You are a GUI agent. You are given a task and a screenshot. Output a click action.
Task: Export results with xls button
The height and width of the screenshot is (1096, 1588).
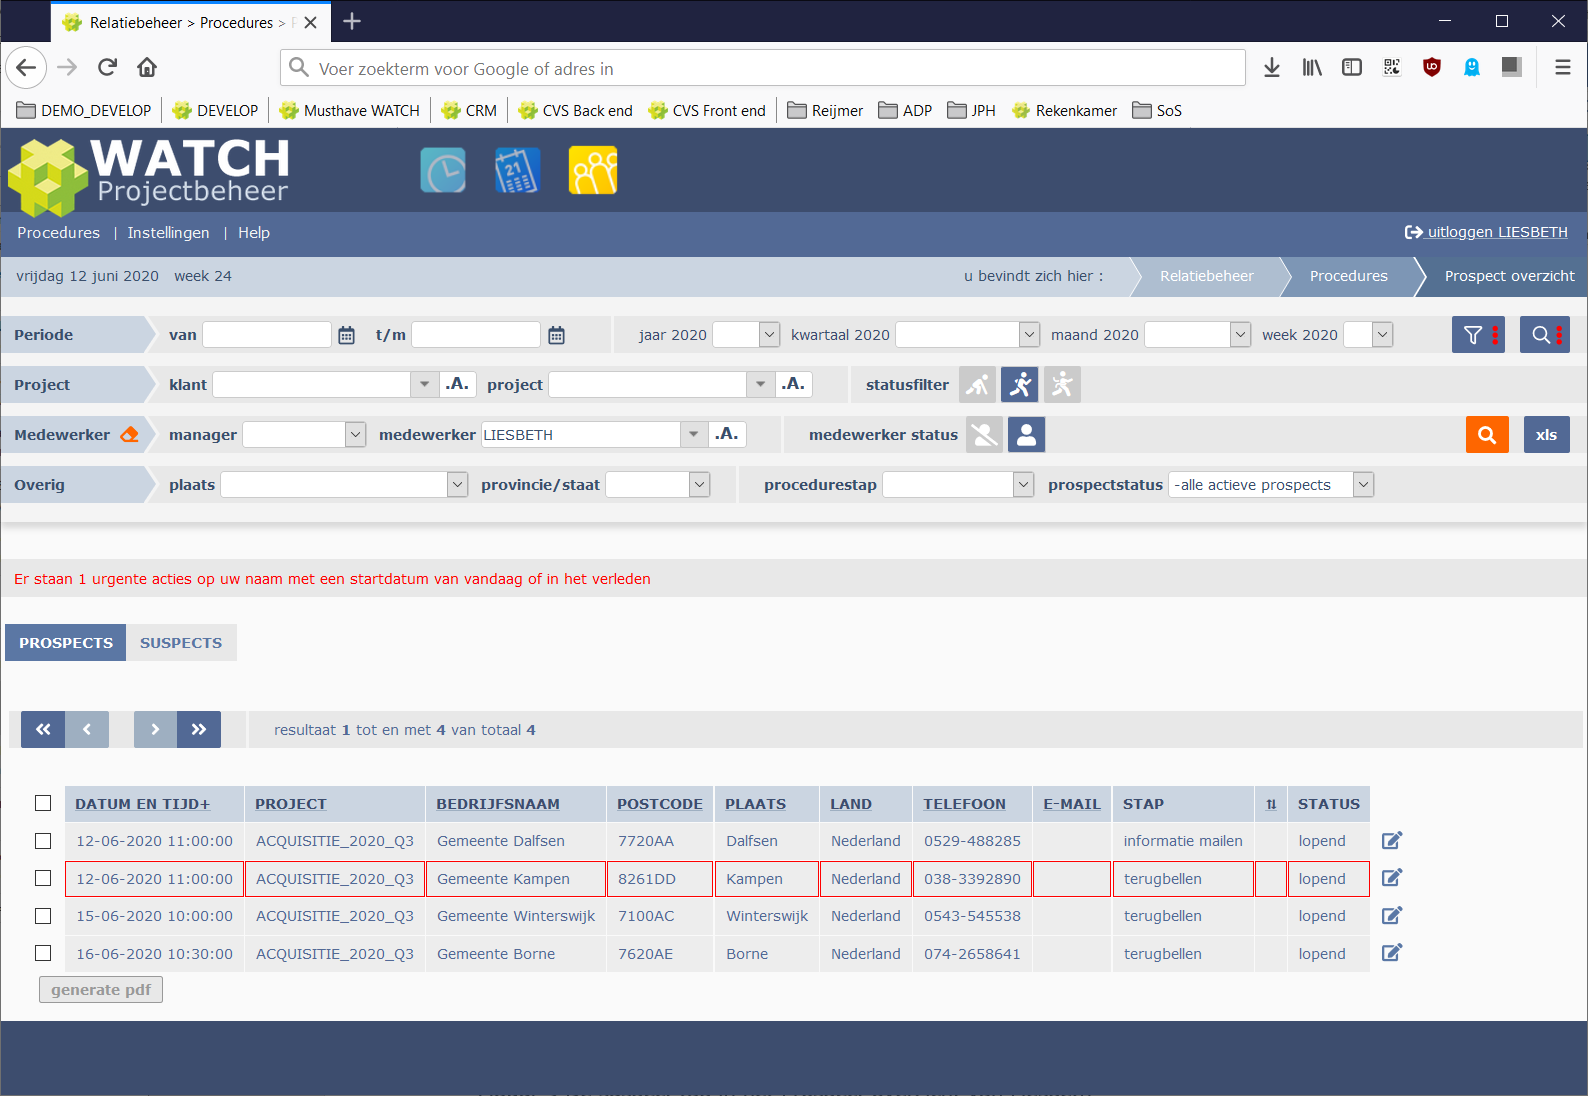tap(1547, 434)
